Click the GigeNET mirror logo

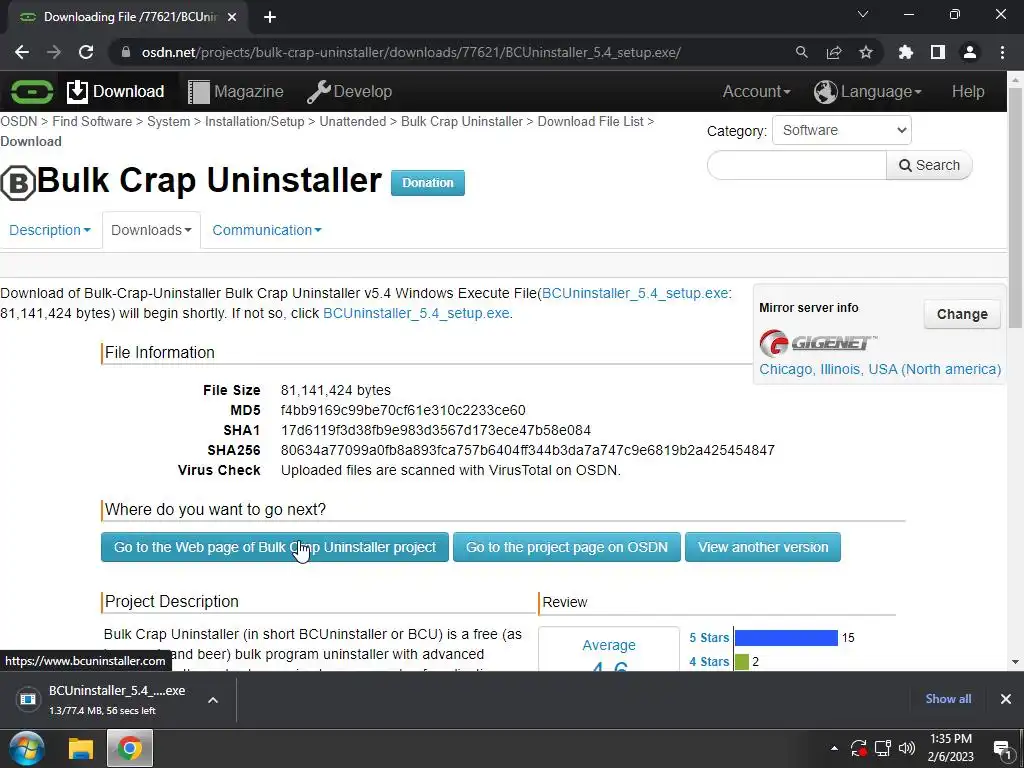pyautogui.click(x=818, y=343)
